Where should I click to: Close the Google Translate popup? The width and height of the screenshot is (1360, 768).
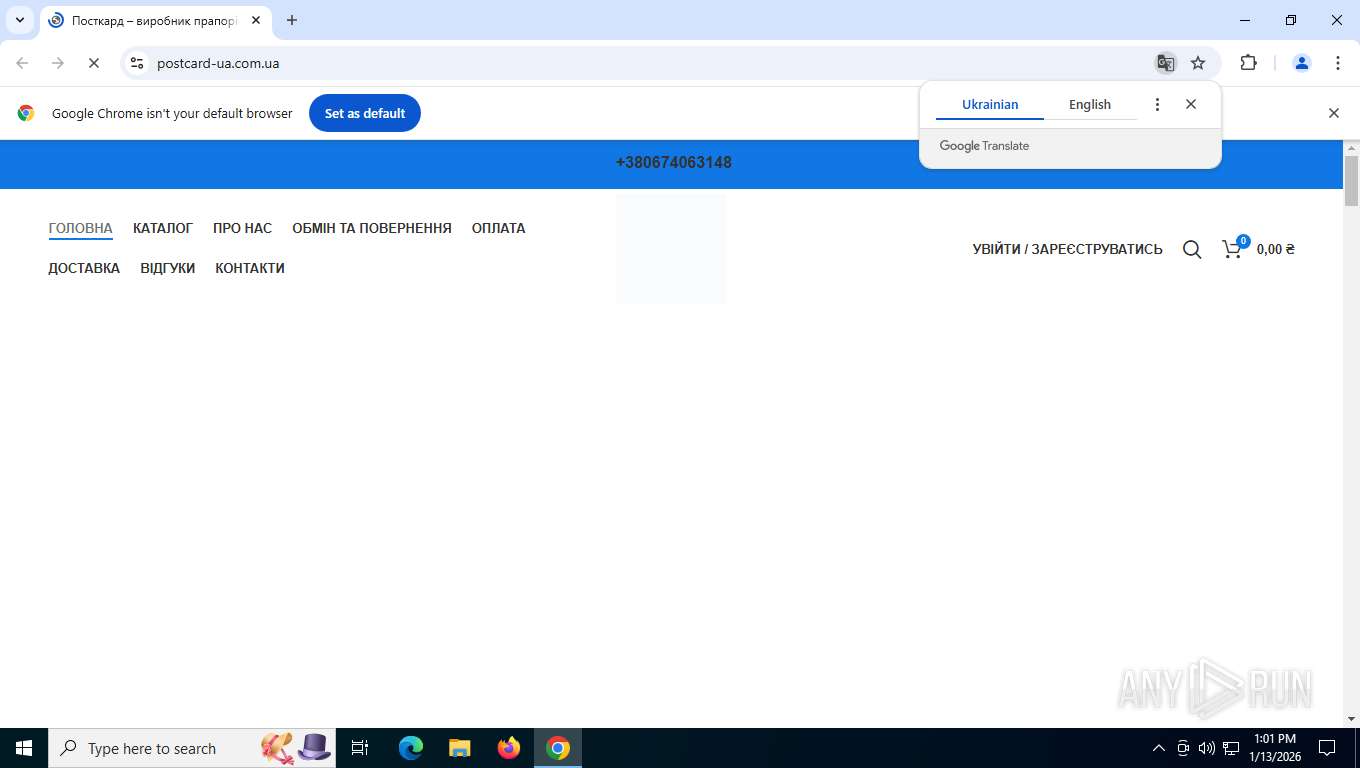pos(1191,104)
